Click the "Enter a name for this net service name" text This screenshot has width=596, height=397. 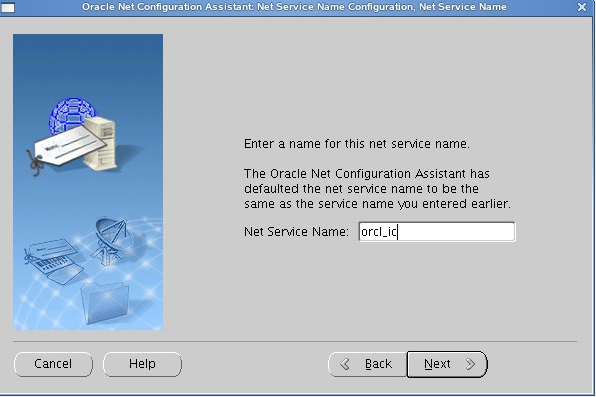pyautogui.click(x=357, y=144)
